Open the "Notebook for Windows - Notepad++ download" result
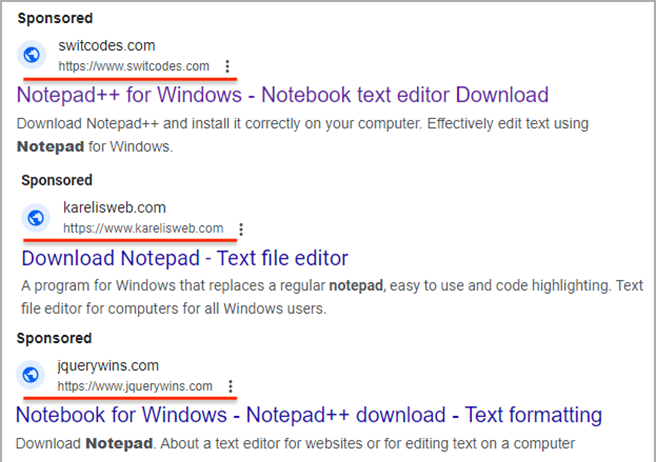 pos(309,414)
